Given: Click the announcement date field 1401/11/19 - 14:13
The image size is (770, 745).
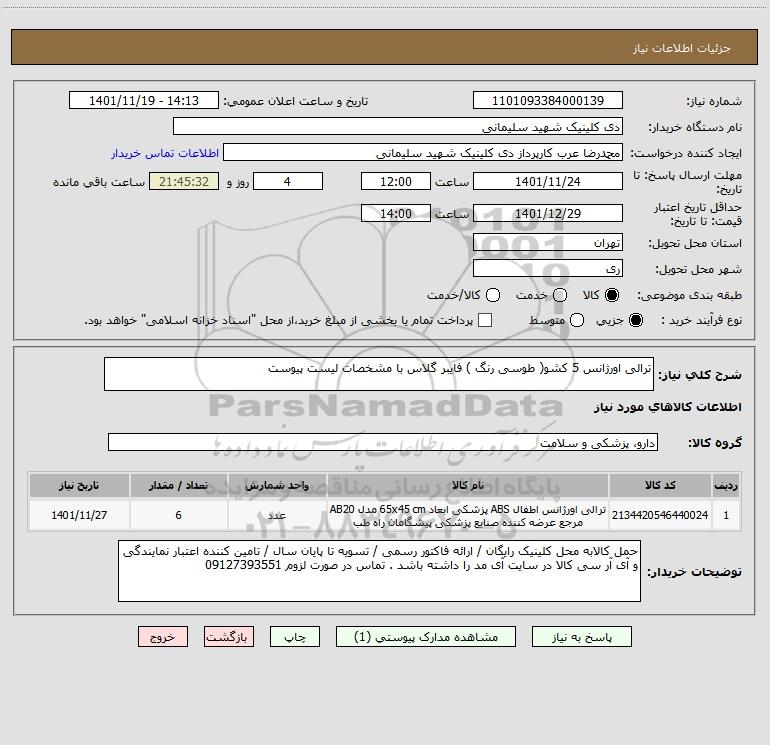Looking at the screenshot, I should click(144, 100).
